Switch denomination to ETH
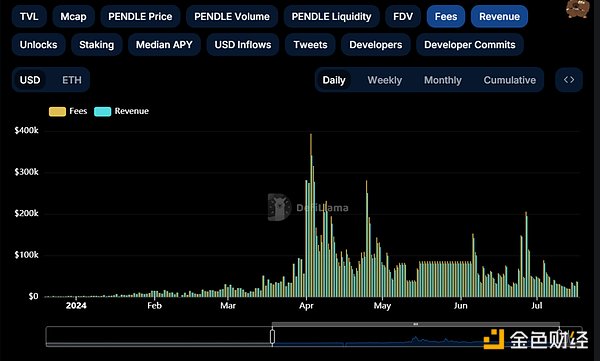Image resolution: width=600 pixels, height=361 pixels. coord(72,80)
